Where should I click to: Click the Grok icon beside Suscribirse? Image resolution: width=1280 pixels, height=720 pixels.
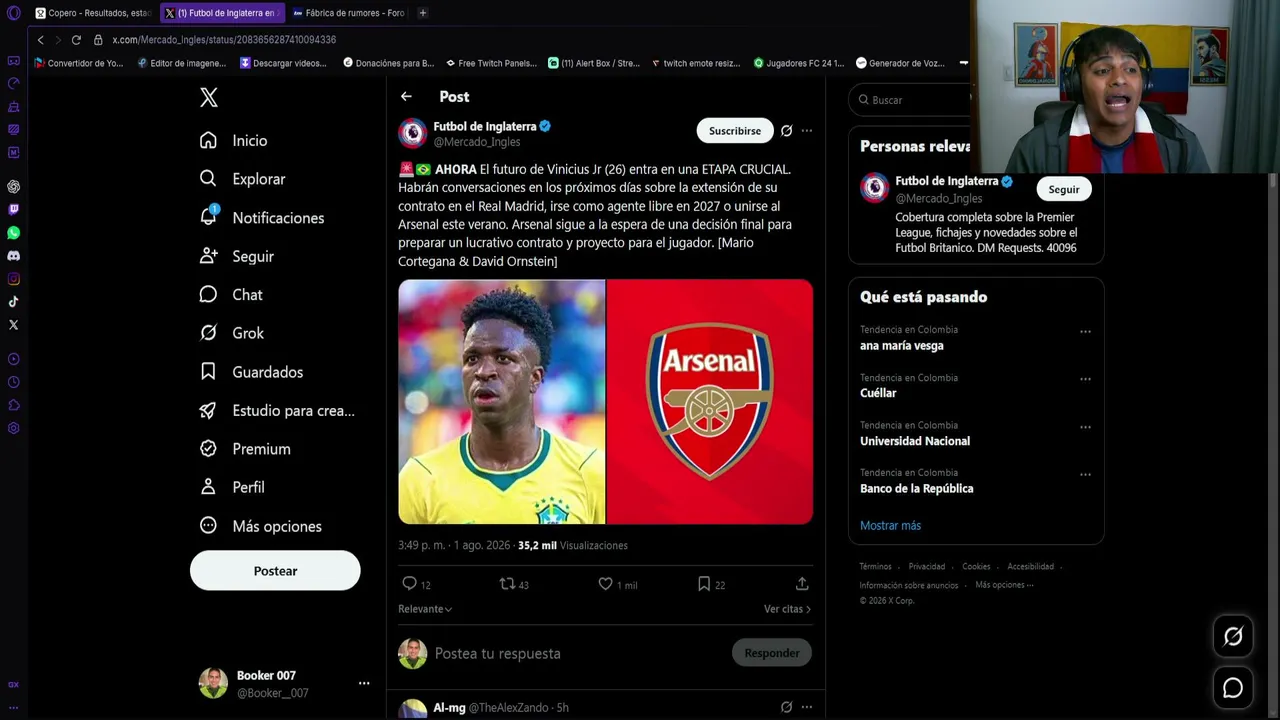point(786,131)
